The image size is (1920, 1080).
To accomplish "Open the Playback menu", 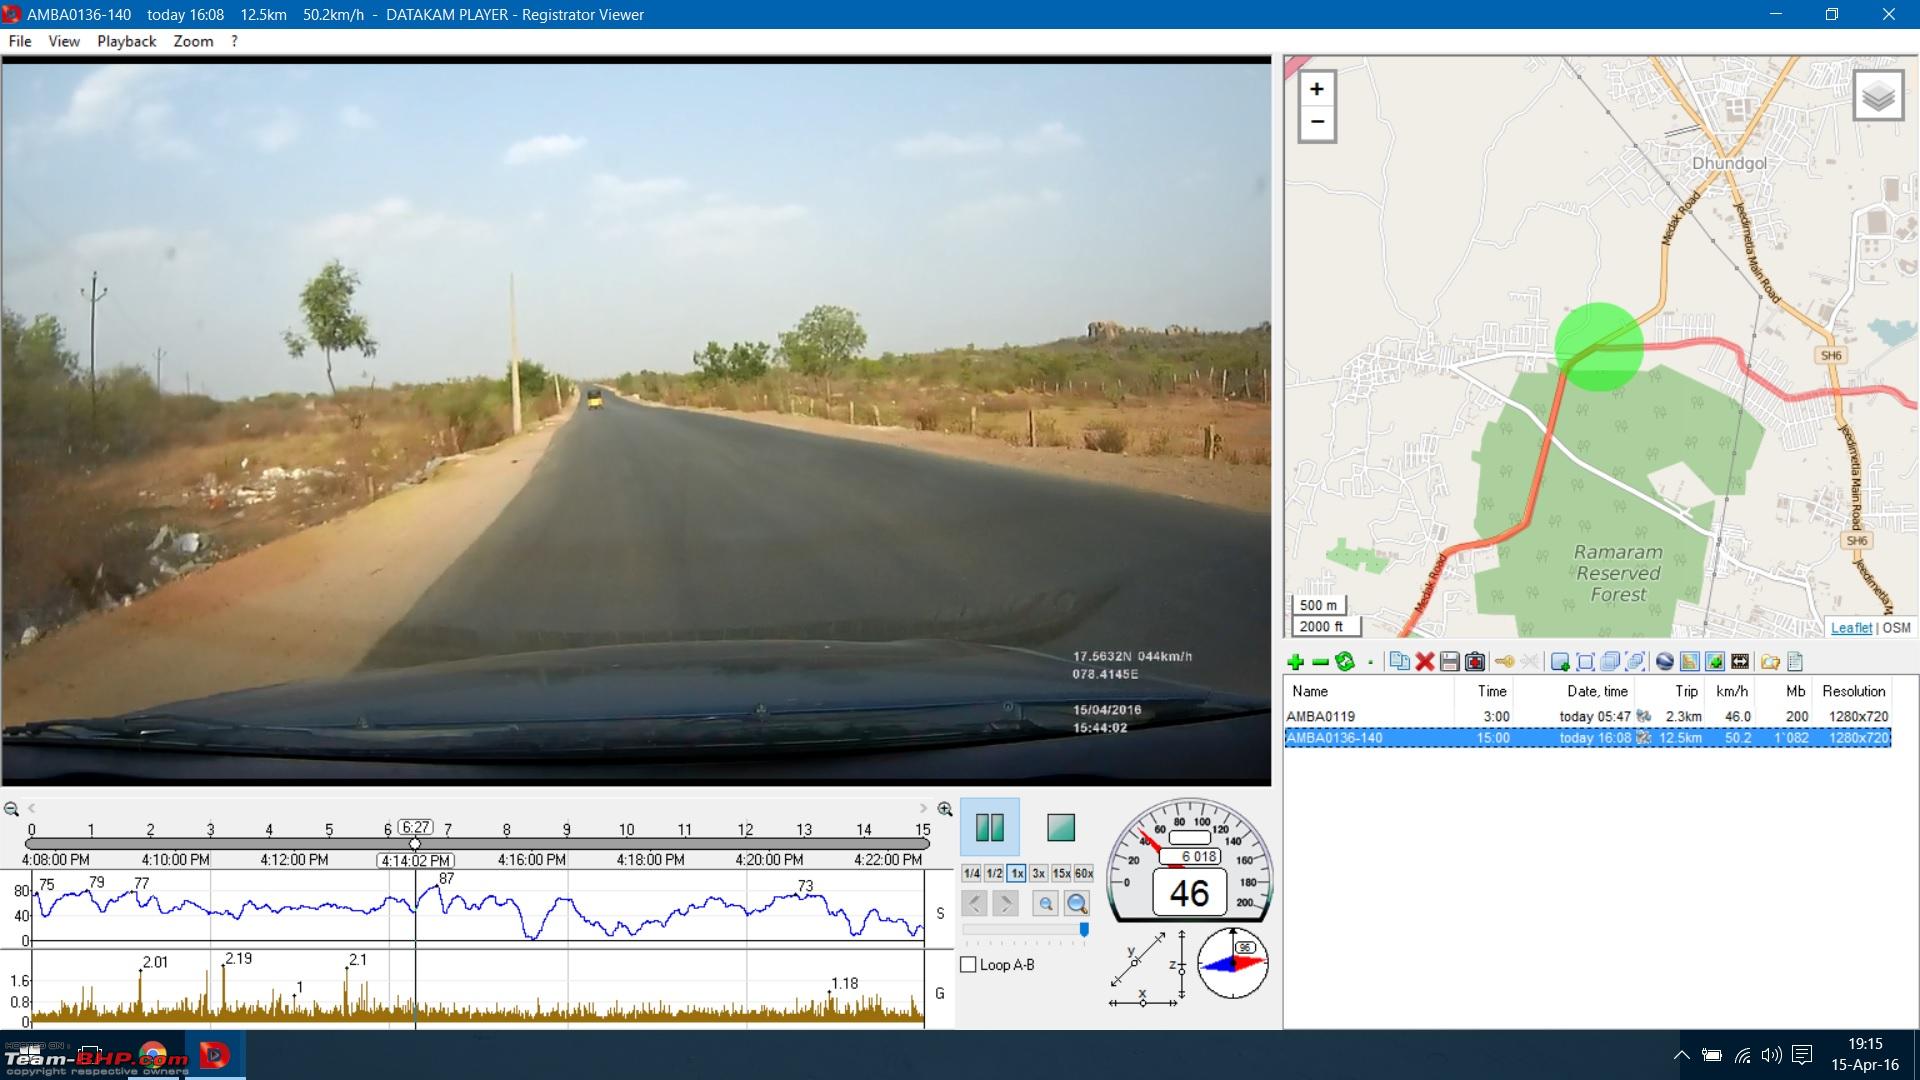I will coord(127,41).
